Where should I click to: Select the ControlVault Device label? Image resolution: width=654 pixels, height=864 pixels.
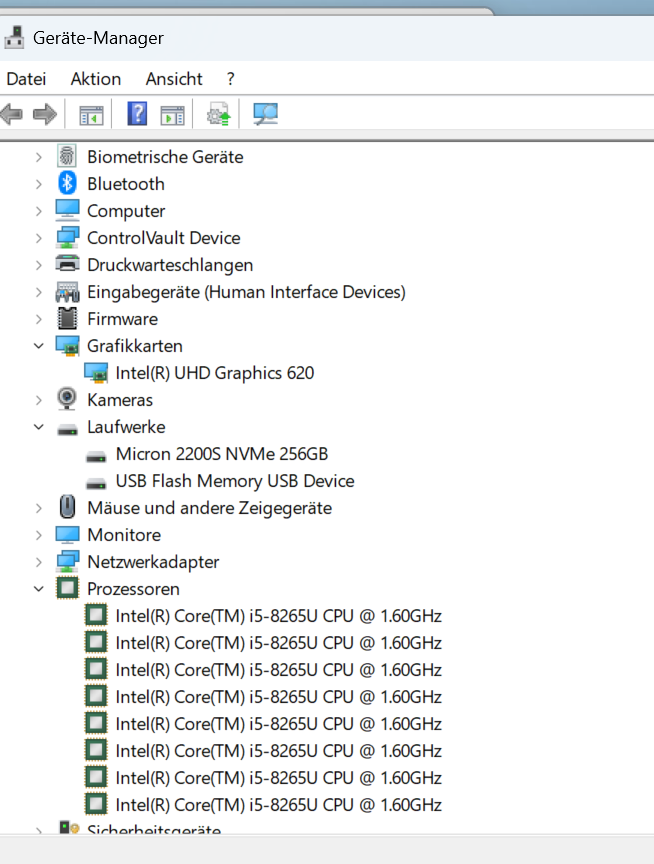(164, 238)
